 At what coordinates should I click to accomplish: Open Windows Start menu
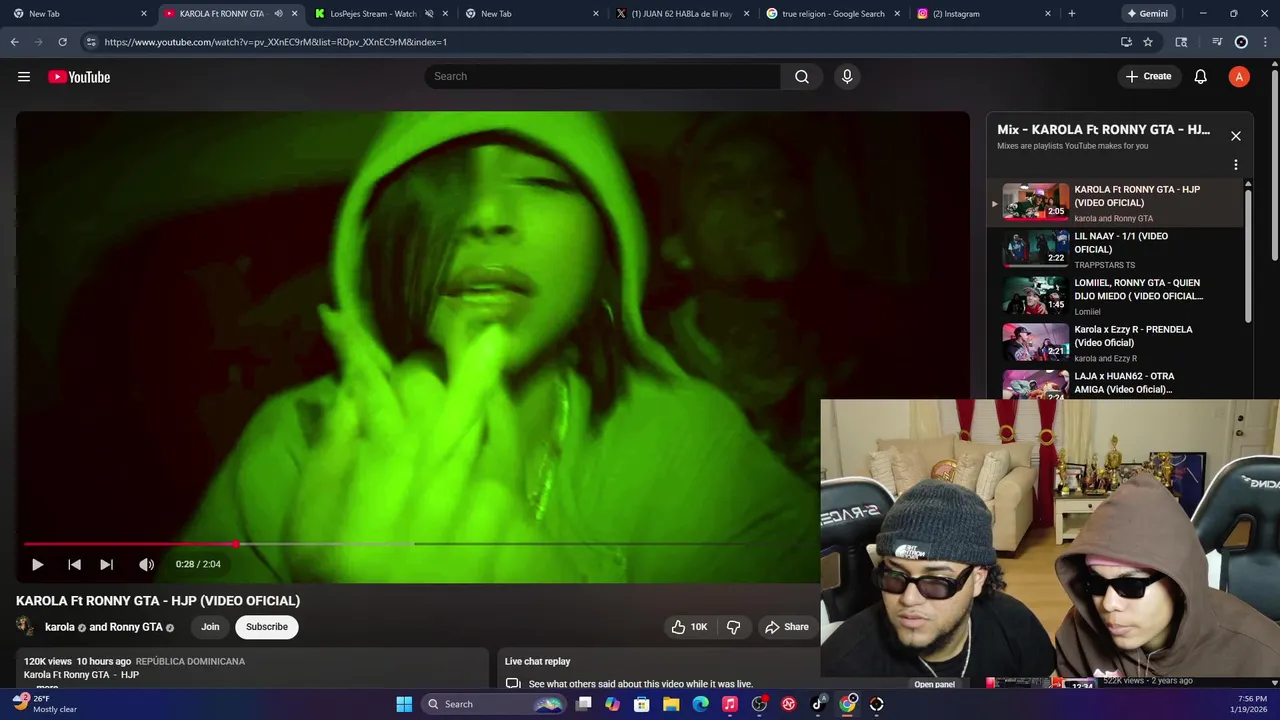point(404,704)
